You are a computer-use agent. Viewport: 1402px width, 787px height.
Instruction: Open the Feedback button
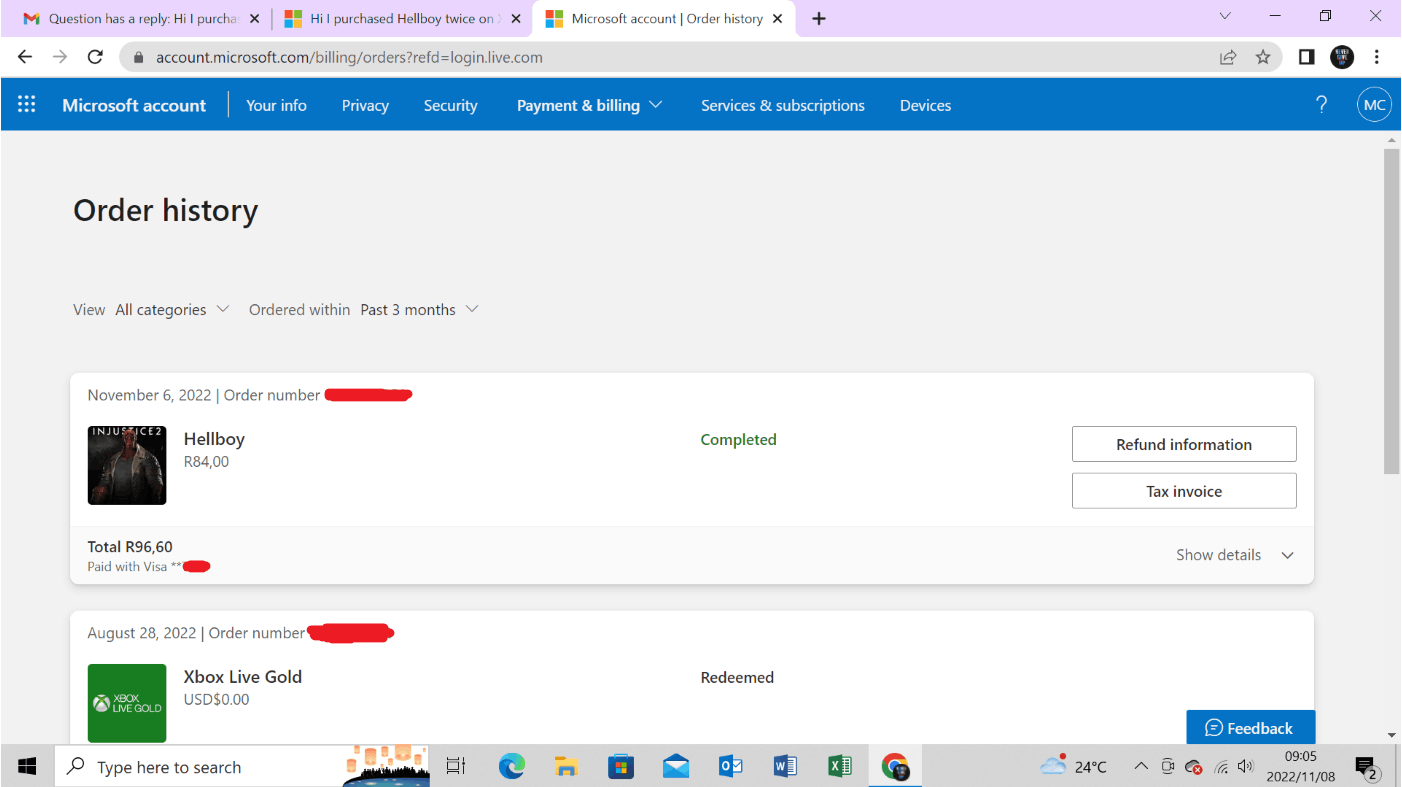pos(1250,728)
